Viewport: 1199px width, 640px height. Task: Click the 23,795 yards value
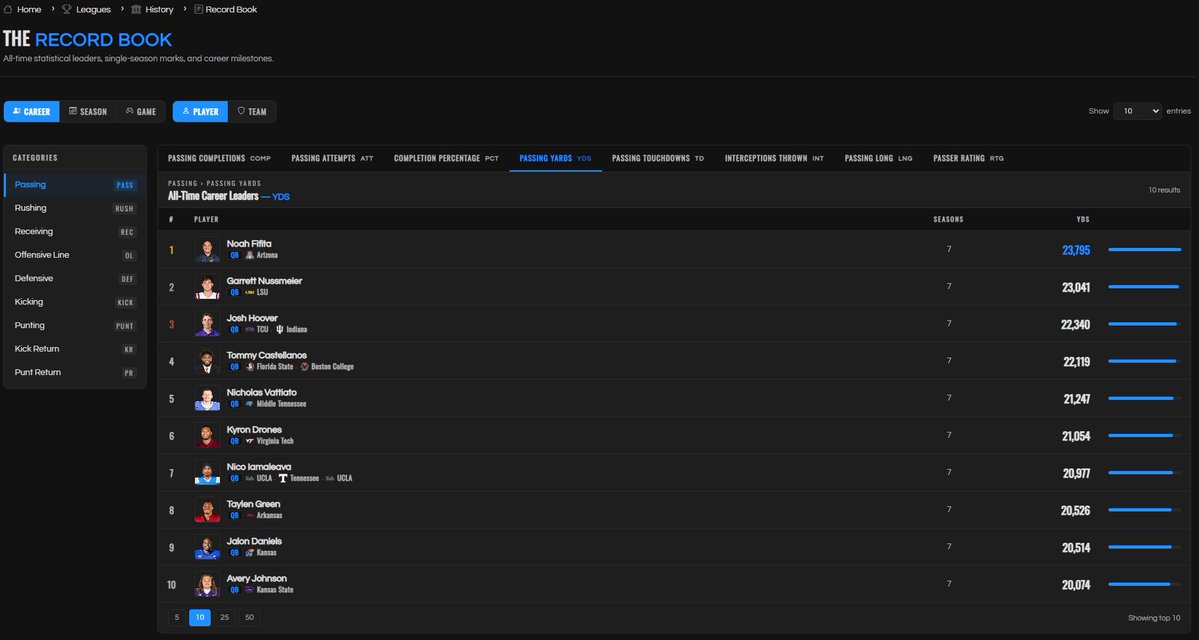[x=1076, y=250]
